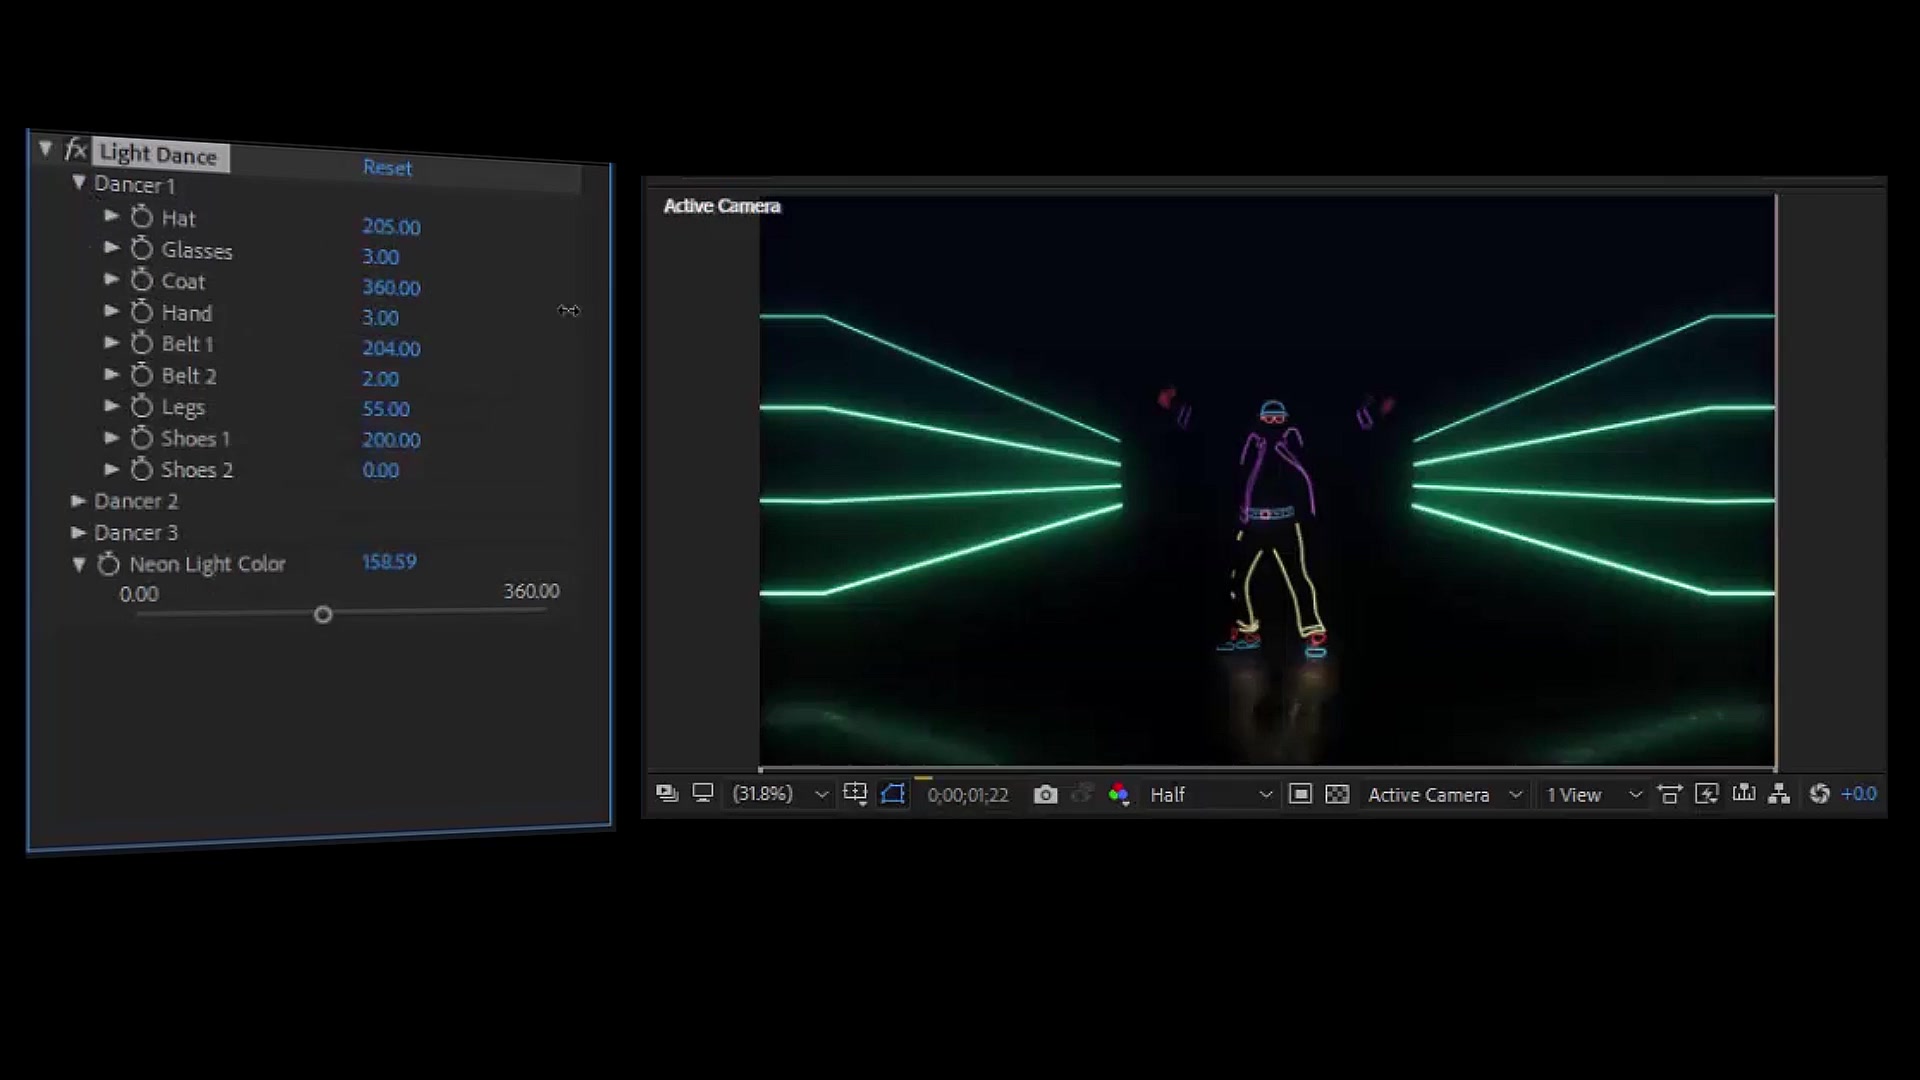
Task: Toggle the Neon Light Color stopwatch
Action: point(109,563)
